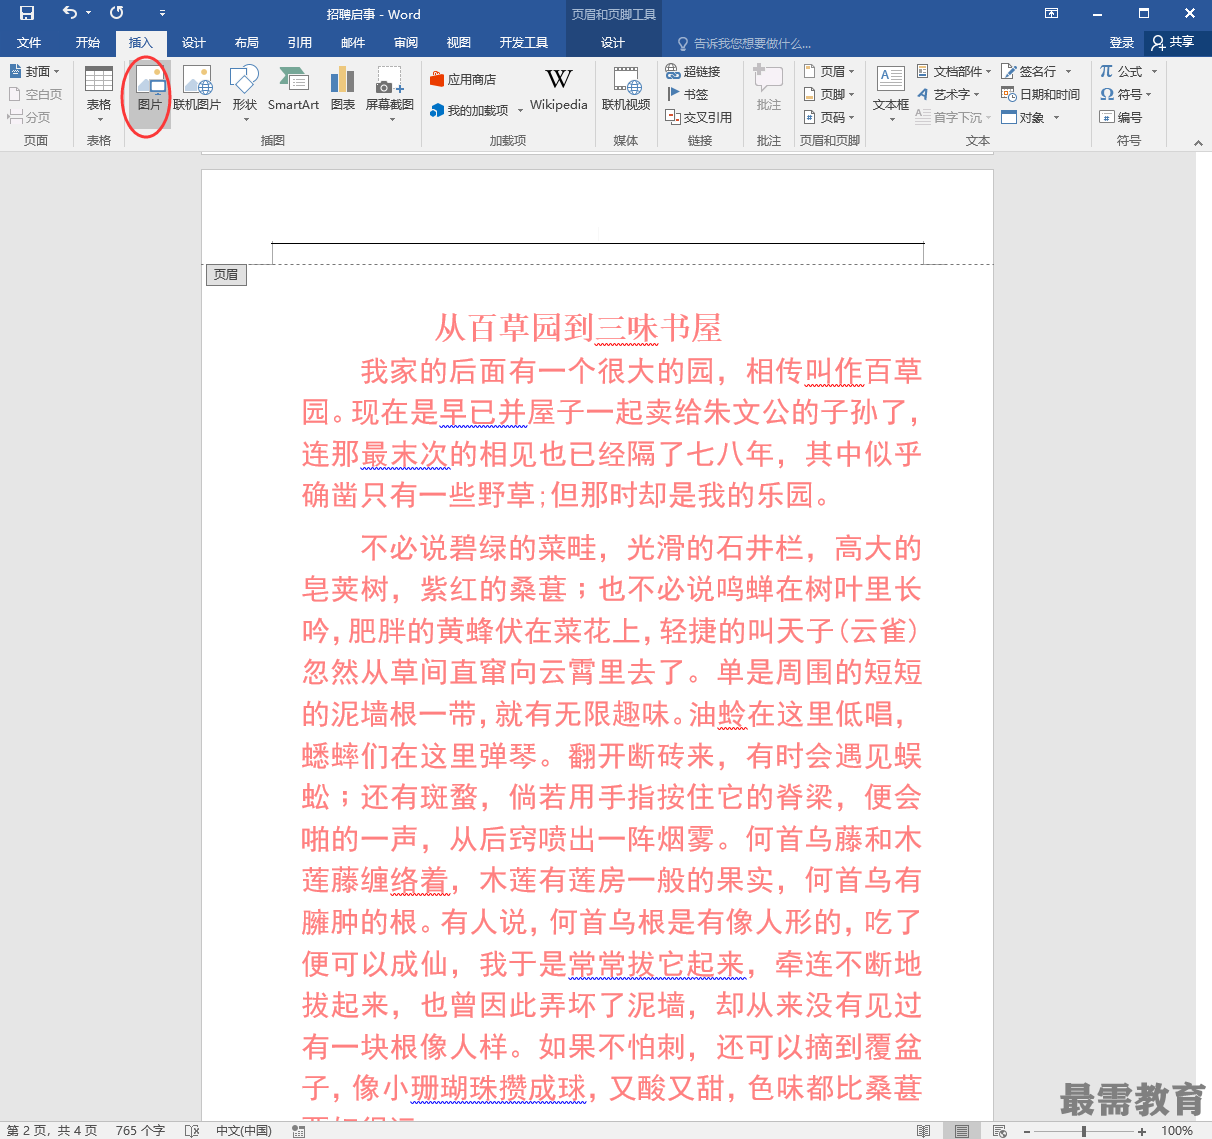
Task: Switch to the View (视图) tab
Action: (x=459, y=43)
